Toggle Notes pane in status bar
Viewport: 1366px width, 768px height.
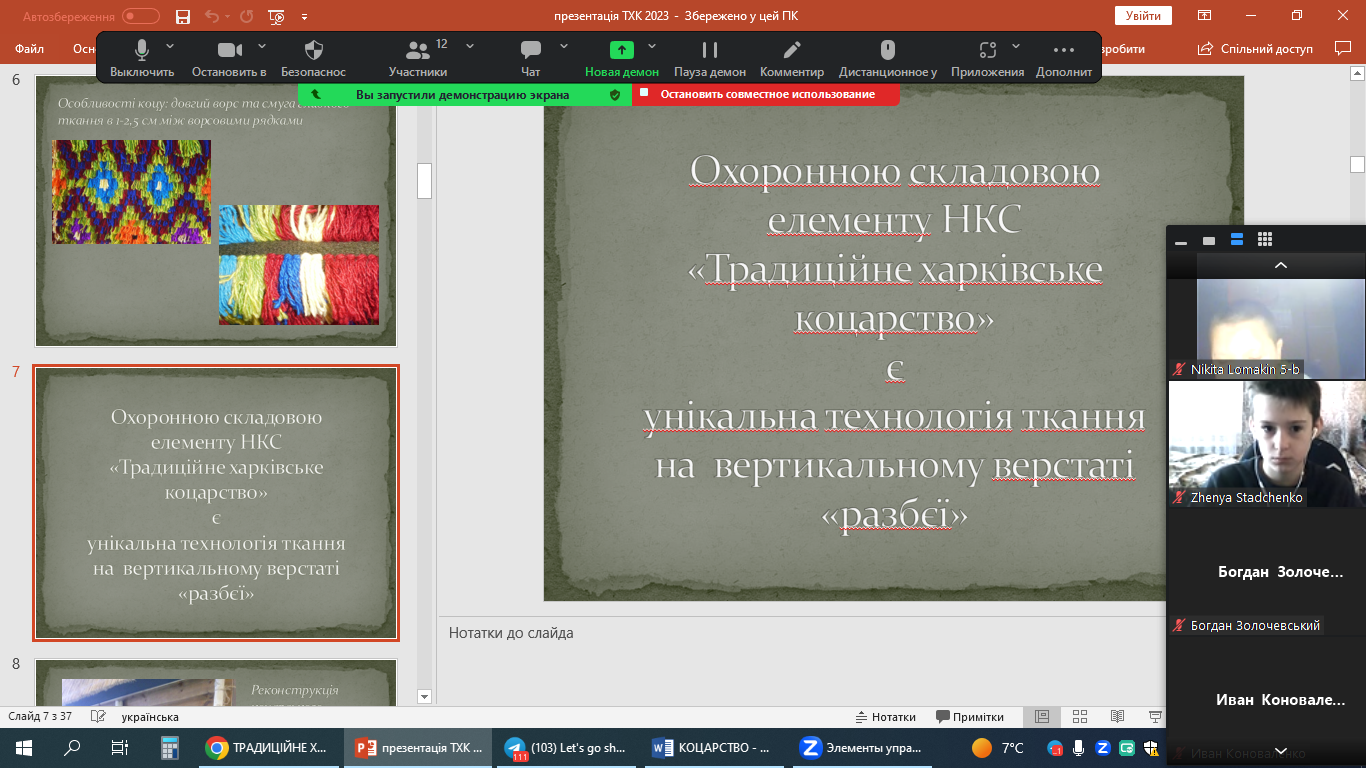click(x=886, y=717)
